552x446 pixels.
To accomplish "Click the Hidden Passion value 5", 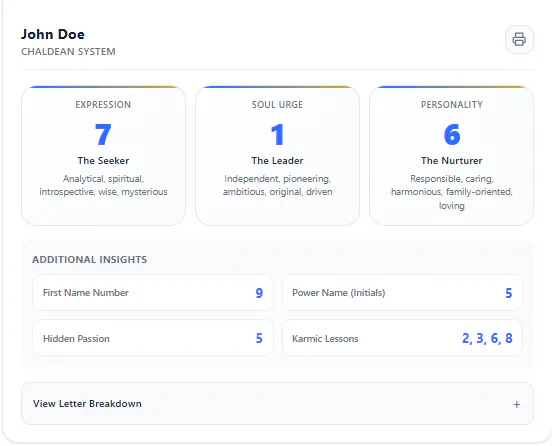I will [x=259, y=338].
